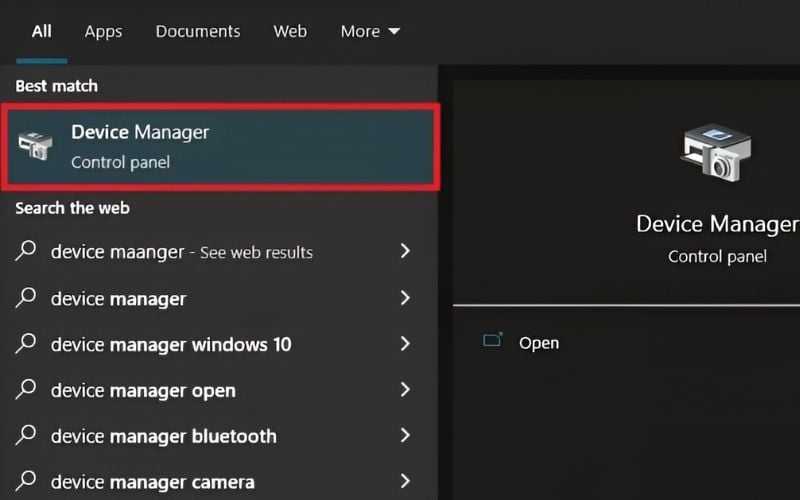Click the Open window icon beside Open
The height and width of the screenshot is (500, 800).
(493, 340)
